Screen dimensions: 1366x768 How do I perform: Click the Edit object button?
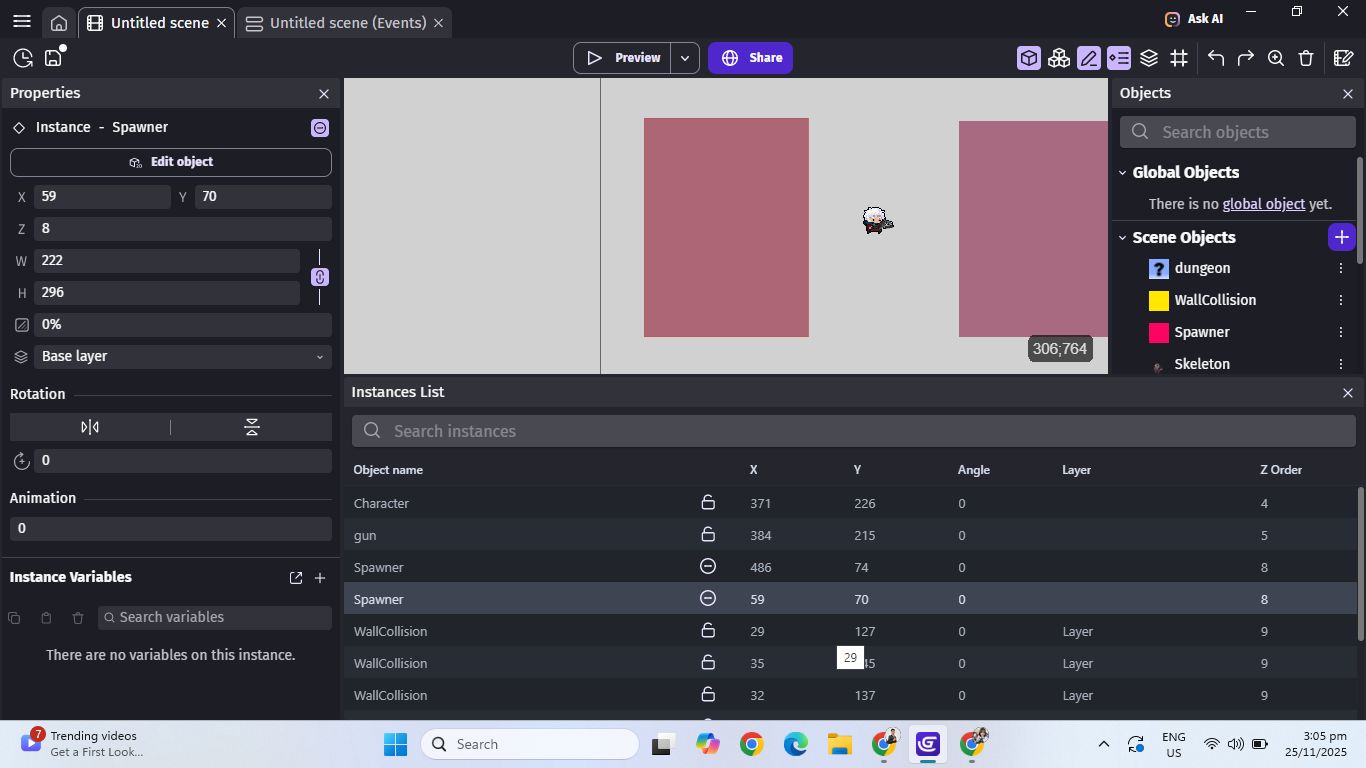pos(171,162)
